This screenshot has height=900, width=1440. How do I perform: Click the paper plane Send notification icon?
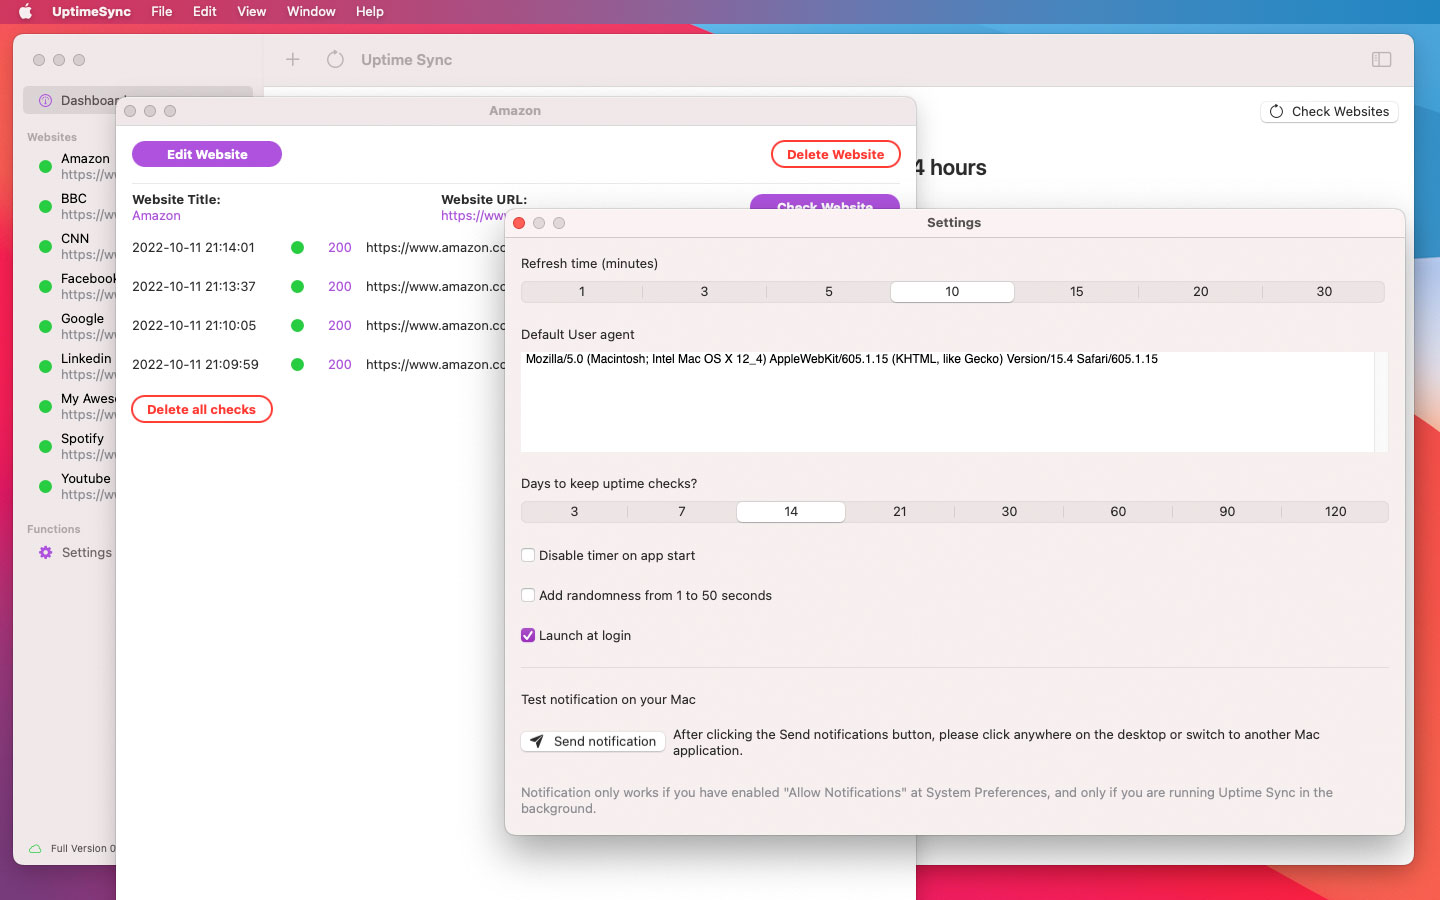coord(537,741)
